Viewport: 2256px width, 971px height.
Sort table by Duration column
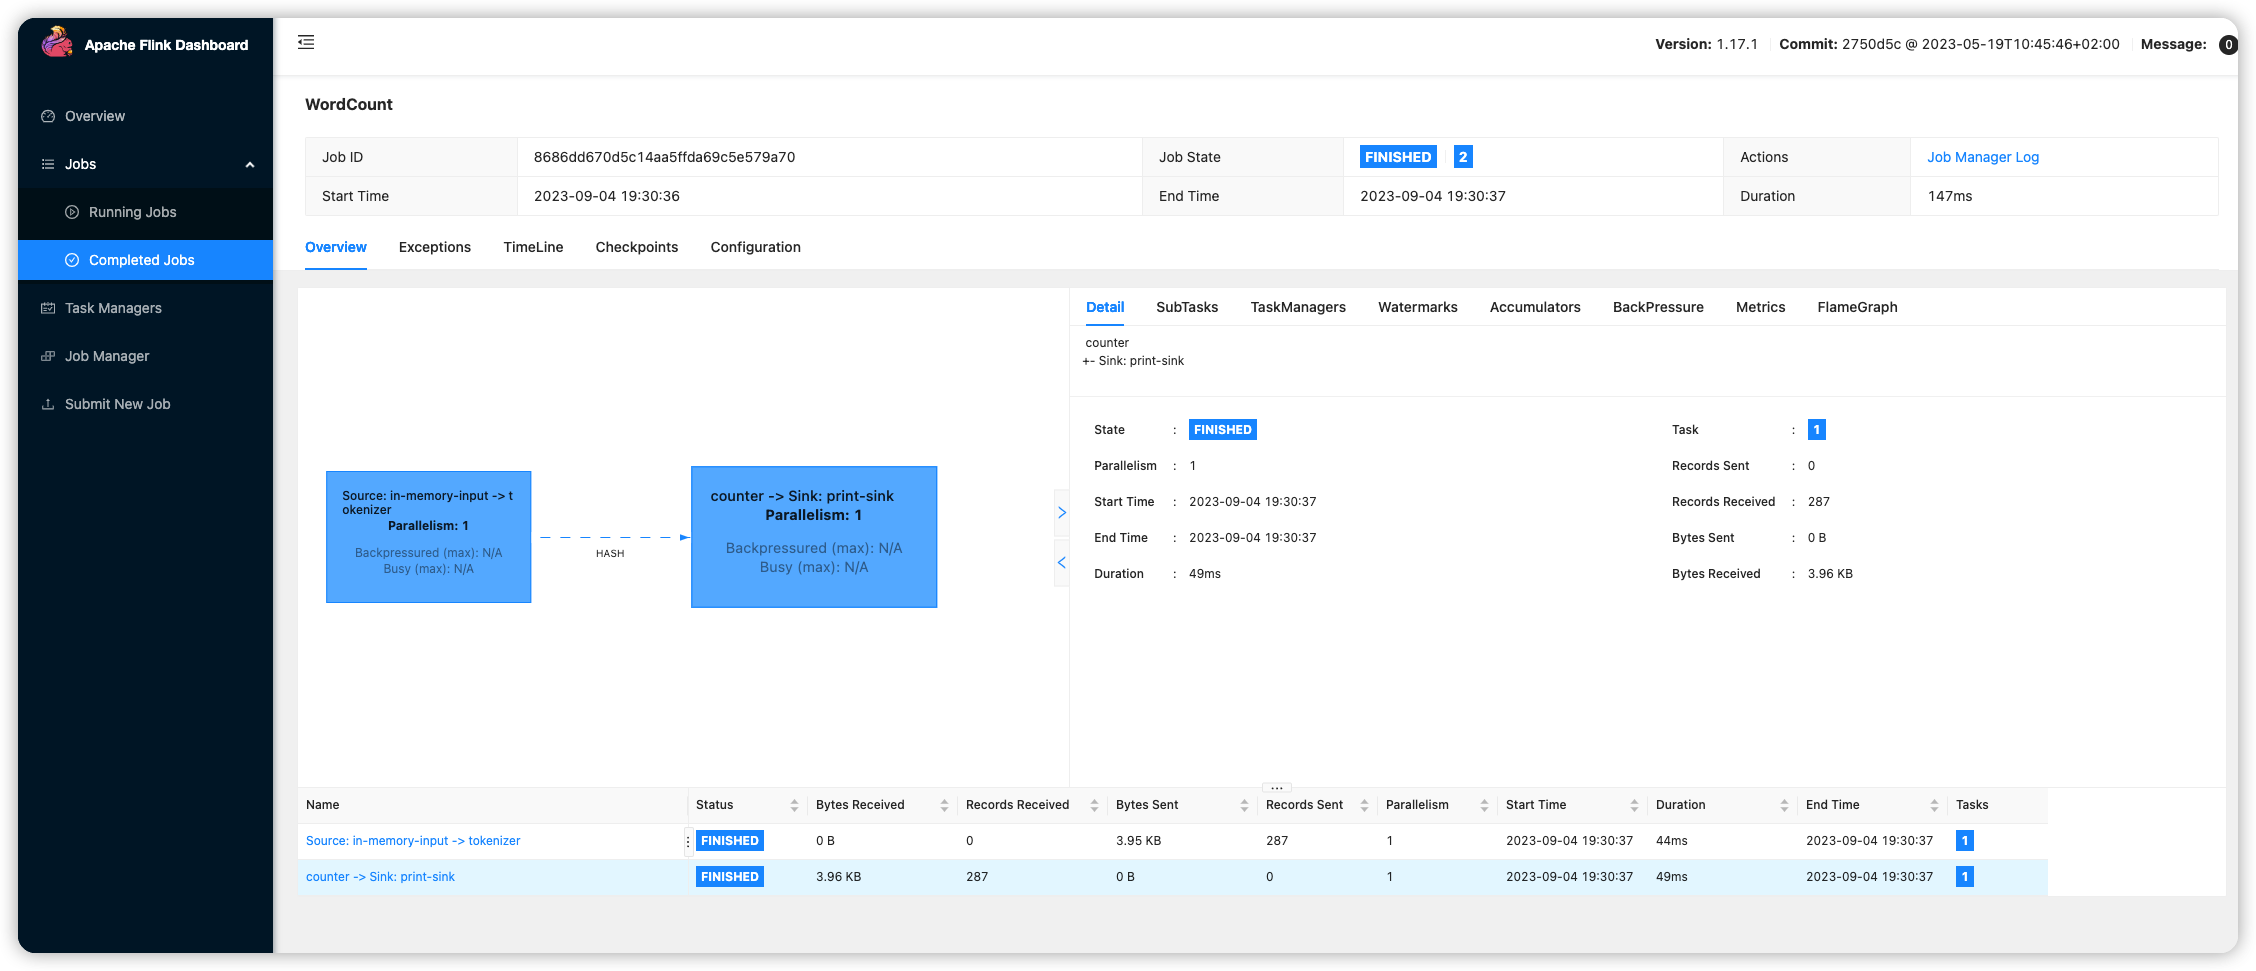tap(1783, 805)
